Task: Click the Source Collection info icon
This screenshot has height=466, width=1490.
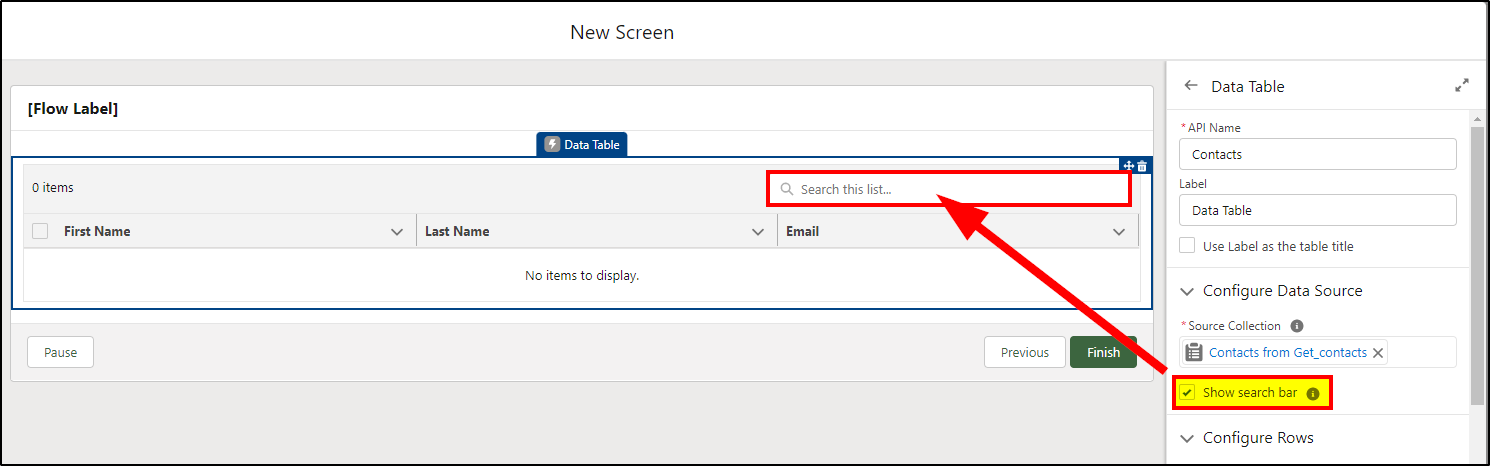Action: 1297,326
